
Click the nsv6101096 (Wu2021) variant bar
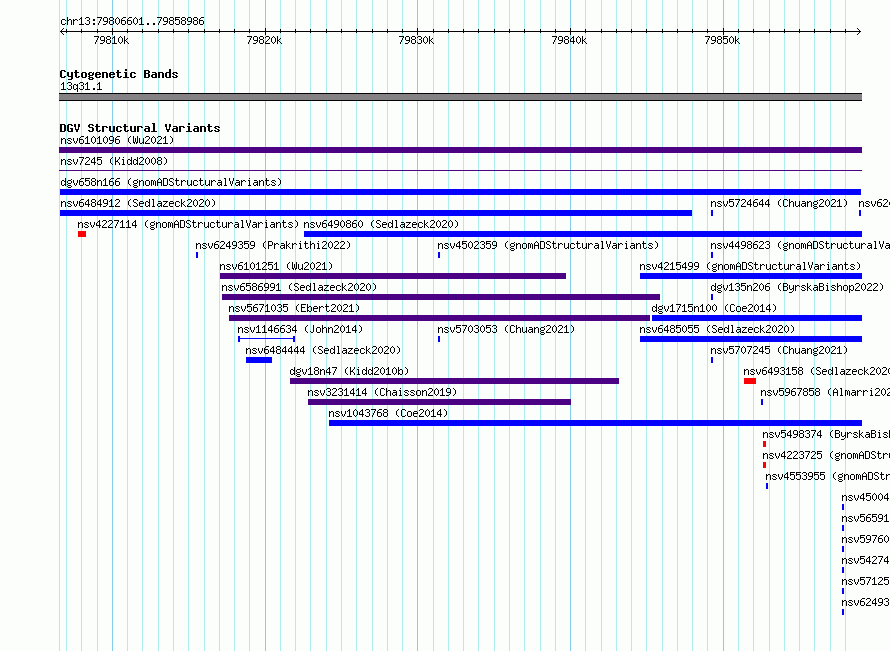click(x=460, y=150)
